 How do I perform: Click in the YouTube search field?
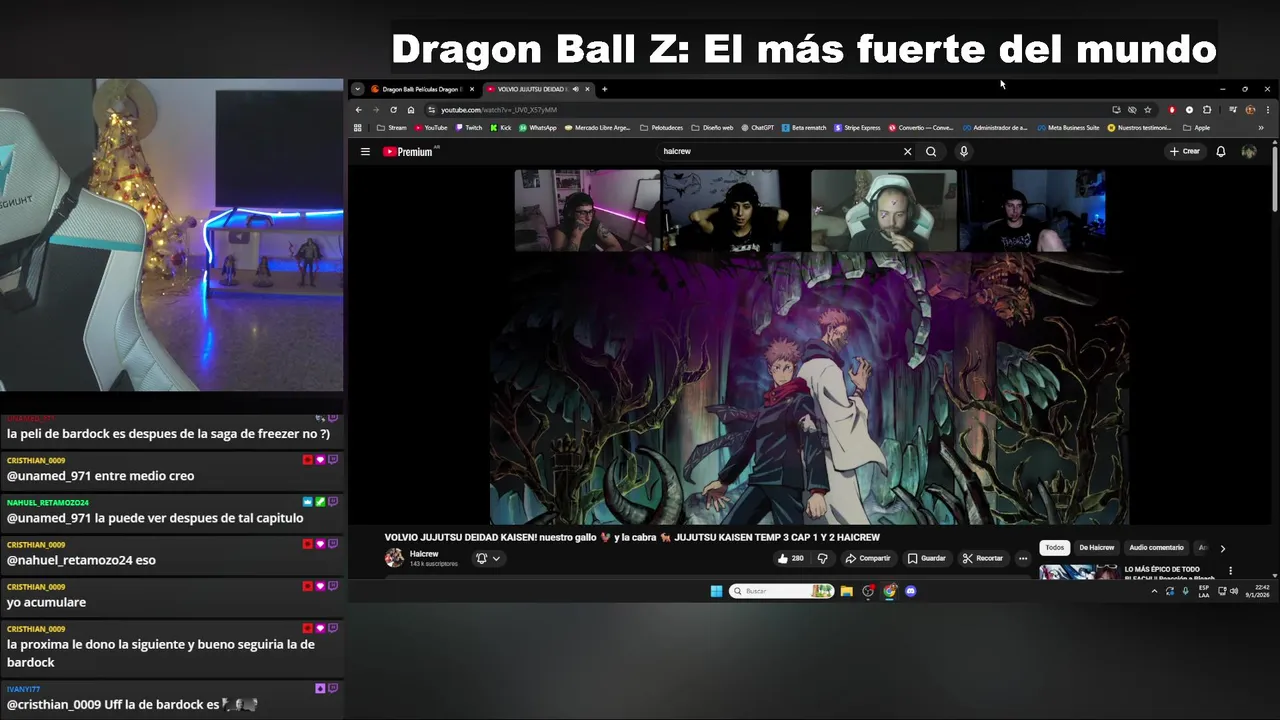[x=780, y=152]
